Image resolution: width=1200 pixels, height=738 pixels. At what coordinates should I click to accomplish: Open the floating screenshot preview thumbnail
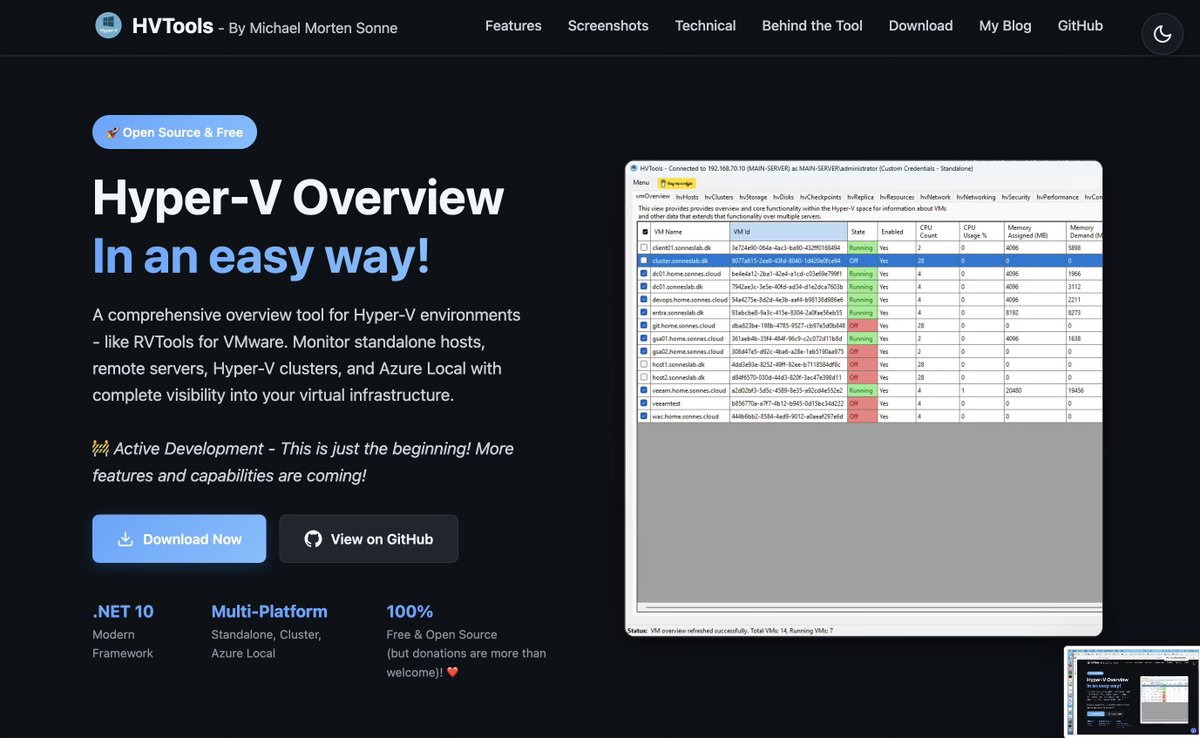tap(1132, 692)
